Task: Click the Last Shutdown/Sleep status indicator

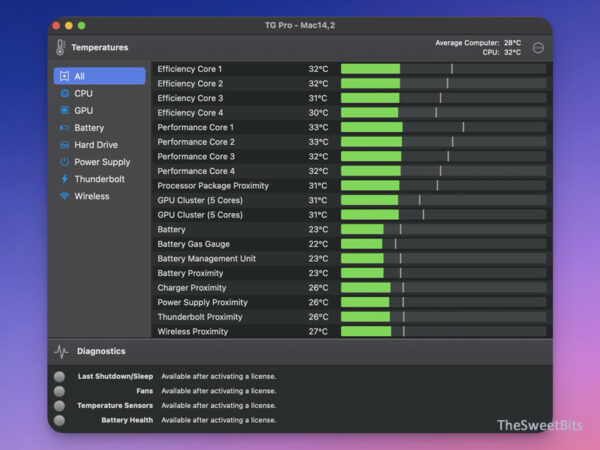Action: point(59,377)
